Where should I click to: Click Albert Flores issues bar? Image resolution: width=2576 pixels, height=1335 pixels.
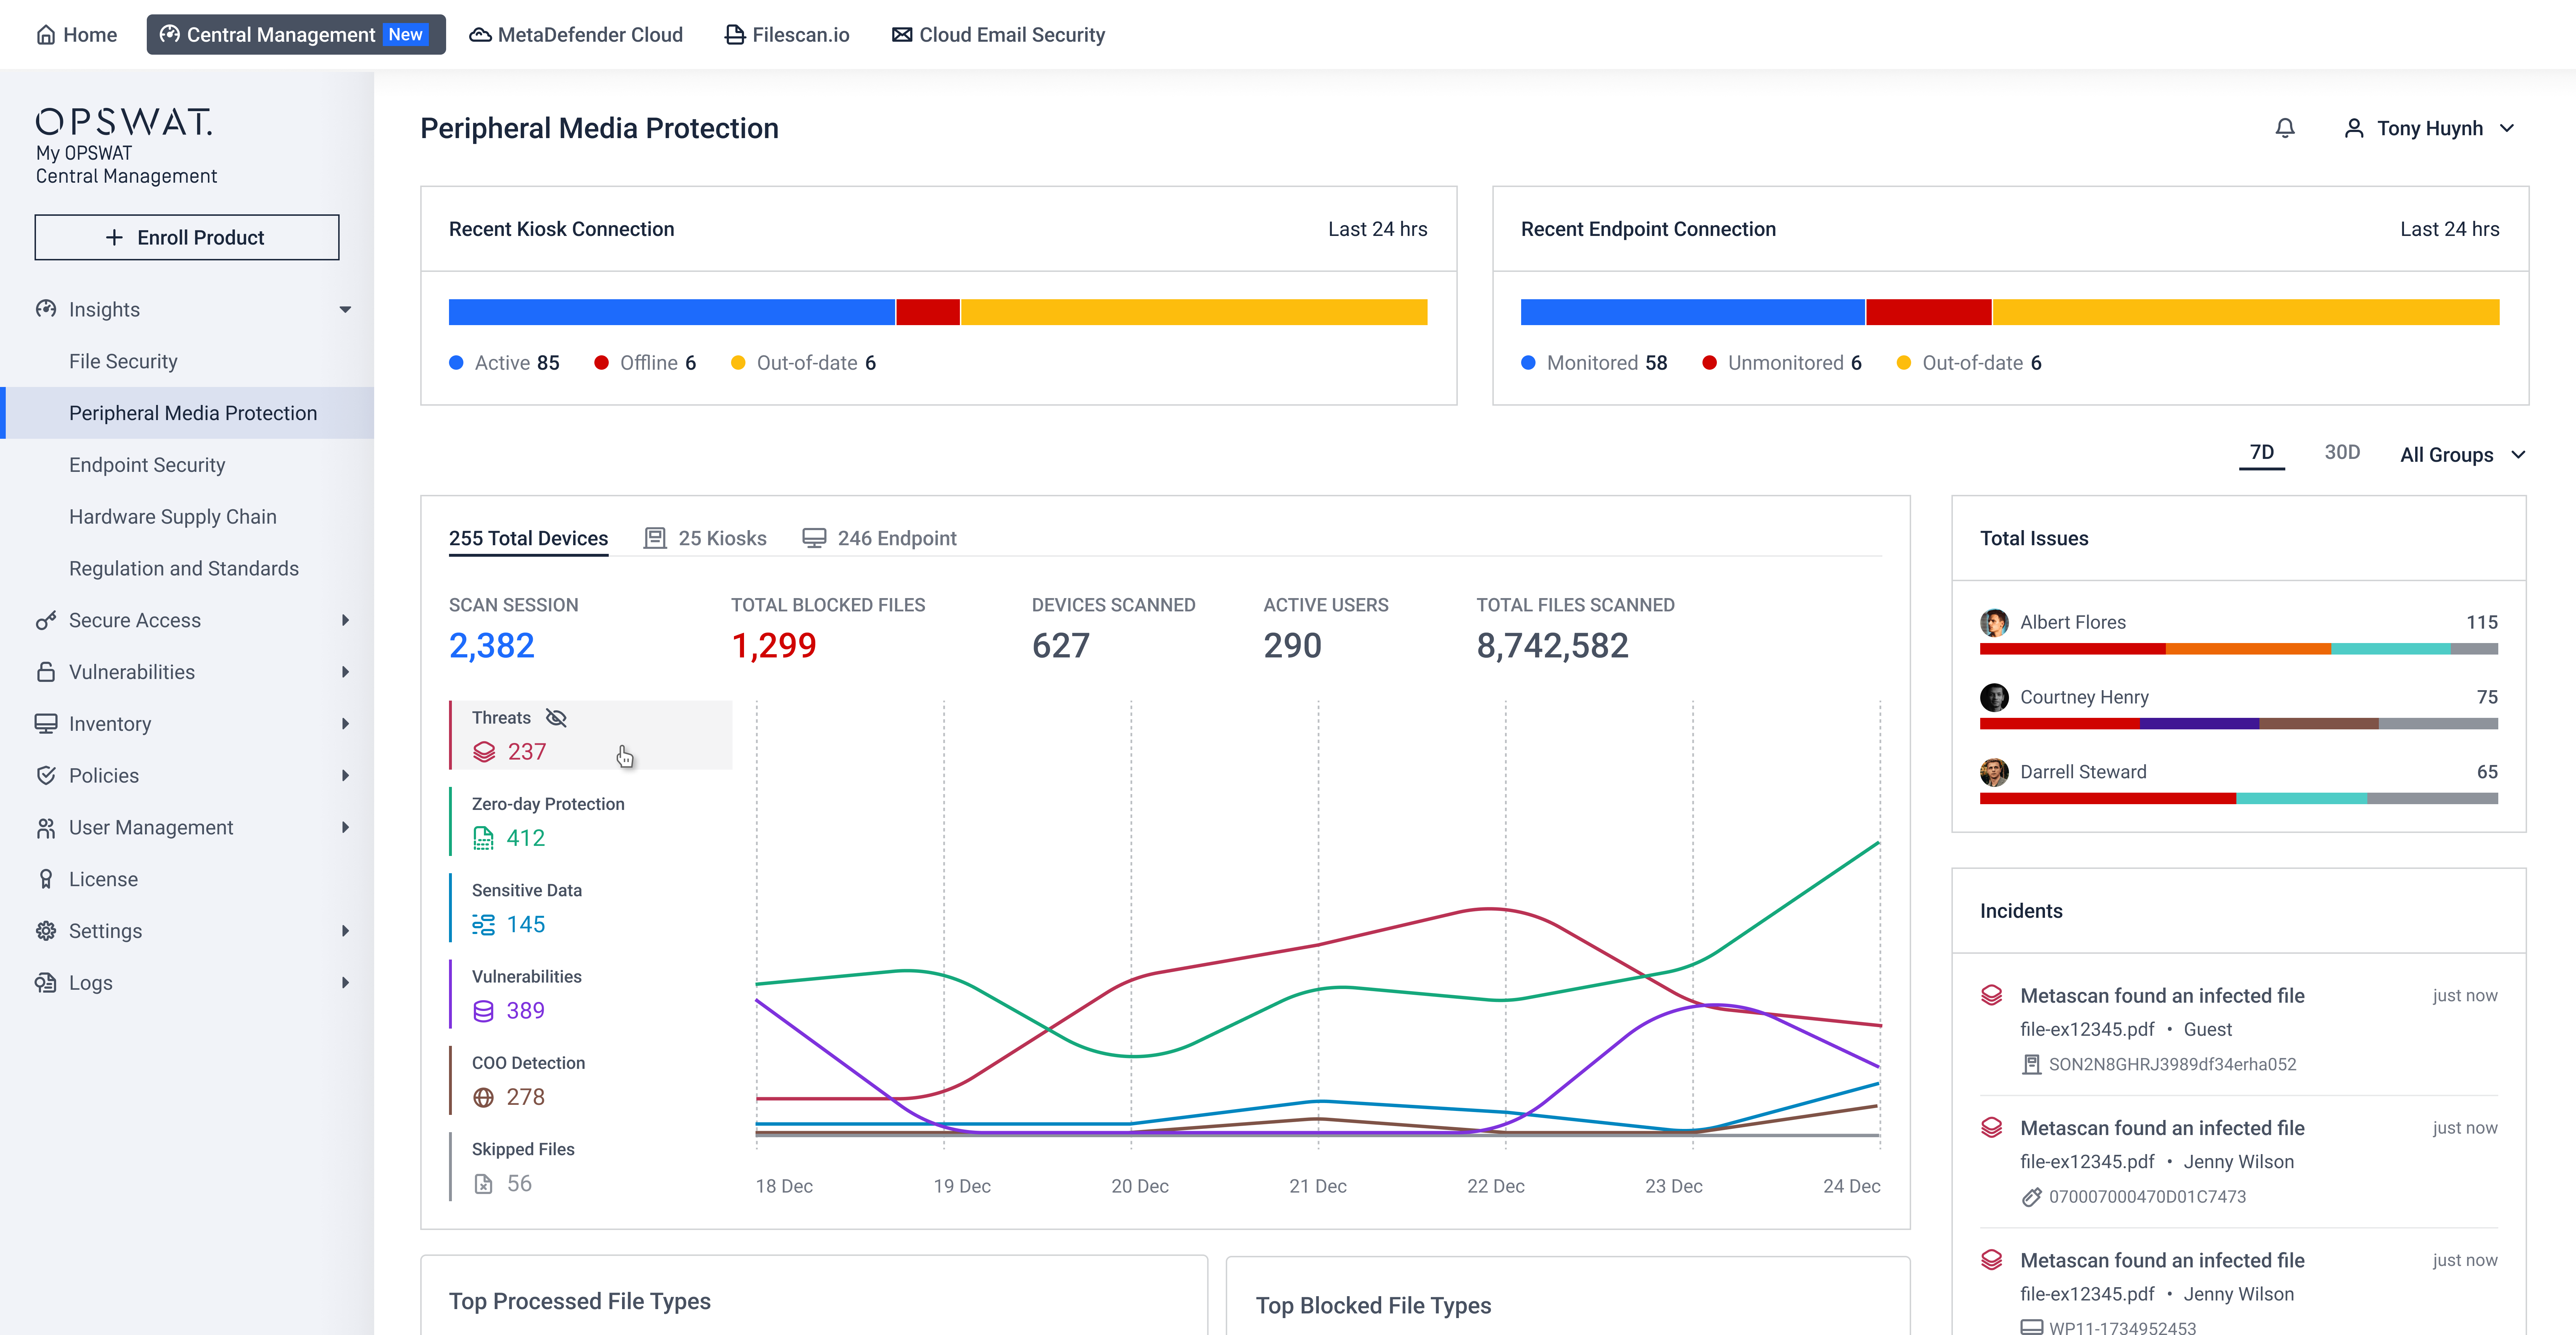click(2238, 650)
